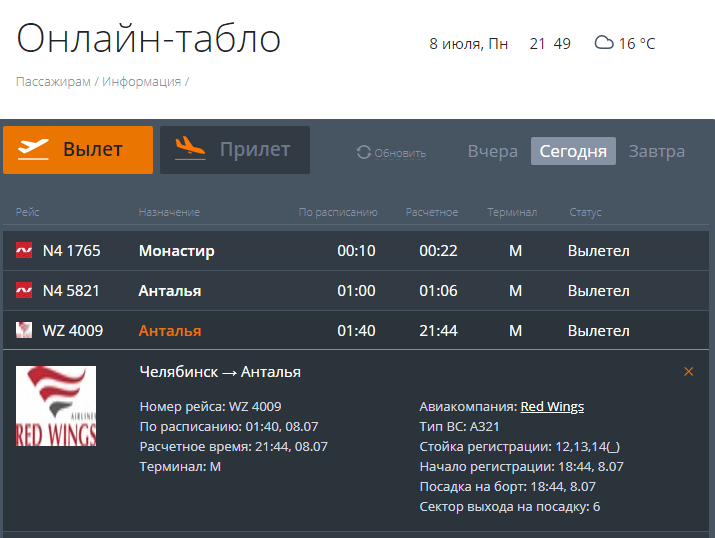Click the orange Анталья destination
This screenshot has height=538, width=715.
click(170, 331)
